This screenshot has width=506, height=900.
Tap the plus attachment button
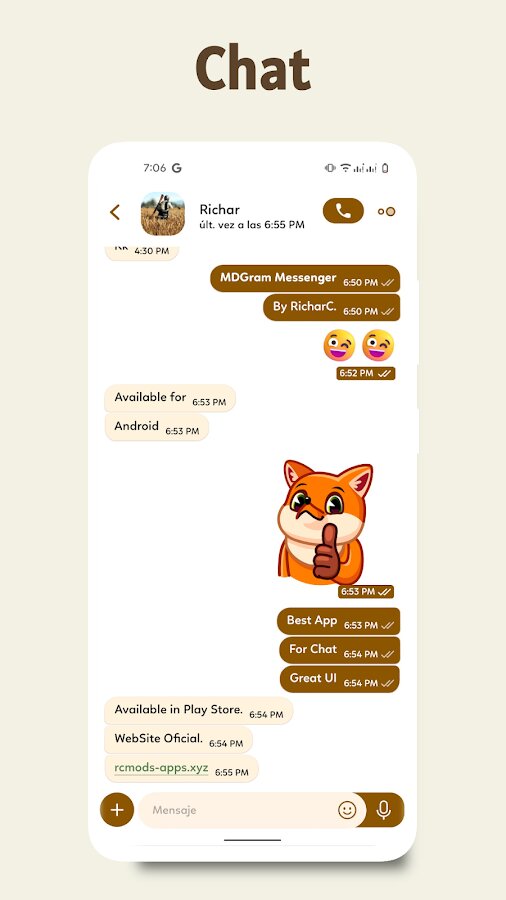pos(117,810)
